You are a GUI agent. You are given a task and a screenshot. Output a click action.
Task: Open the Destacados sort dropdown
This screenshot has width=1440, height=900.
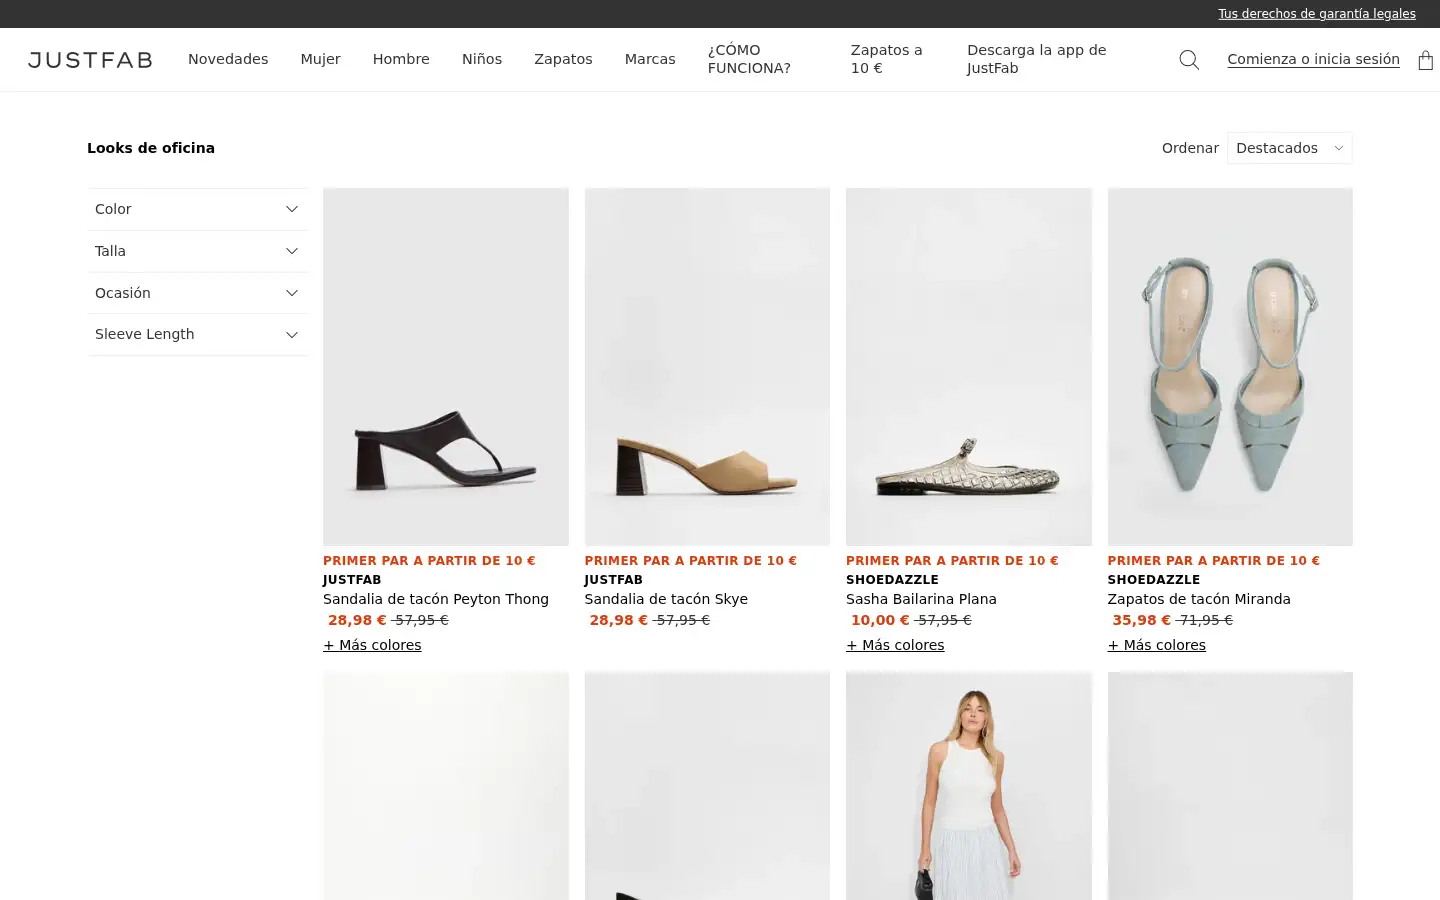coord(1289,148)
